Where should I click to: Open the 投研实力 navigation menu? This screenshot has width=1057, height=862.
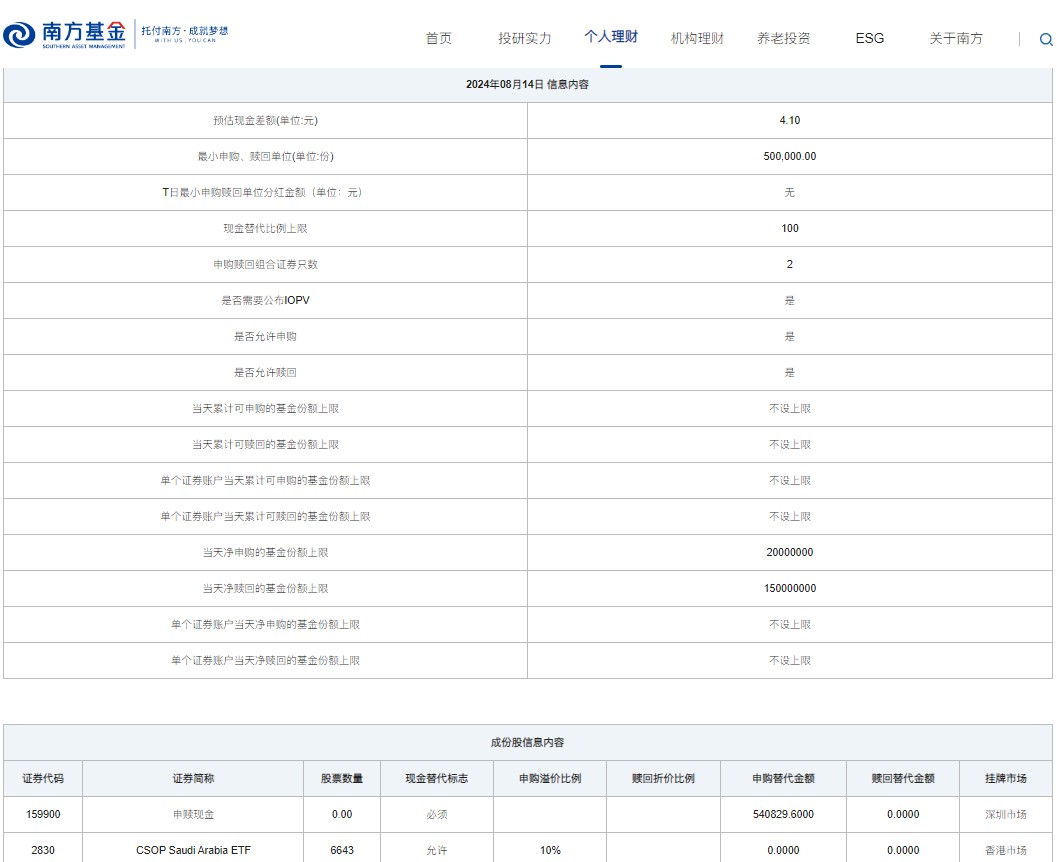524,38
